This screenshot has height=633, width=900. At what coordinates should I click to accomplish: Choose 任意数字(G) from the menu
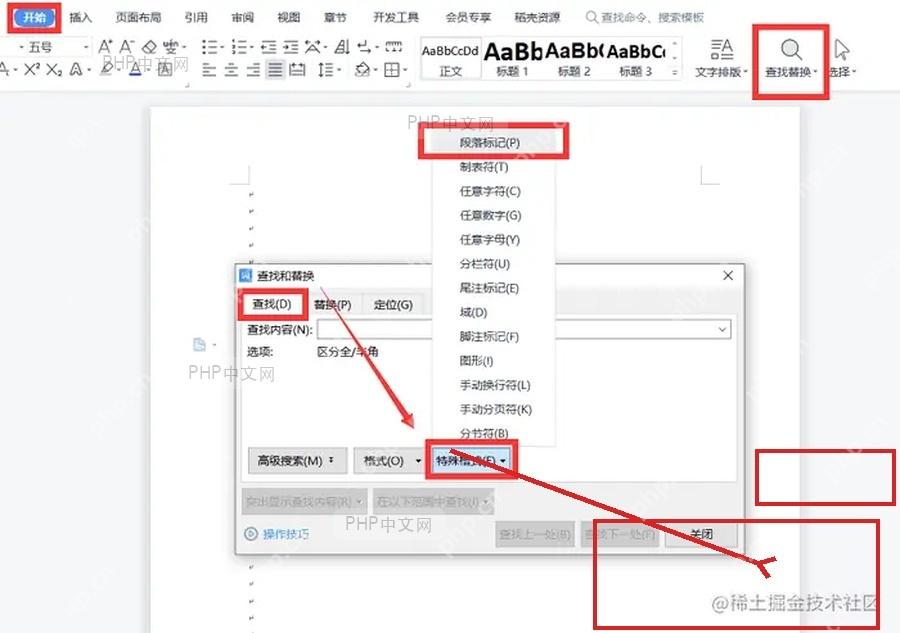tap(494, 215)
